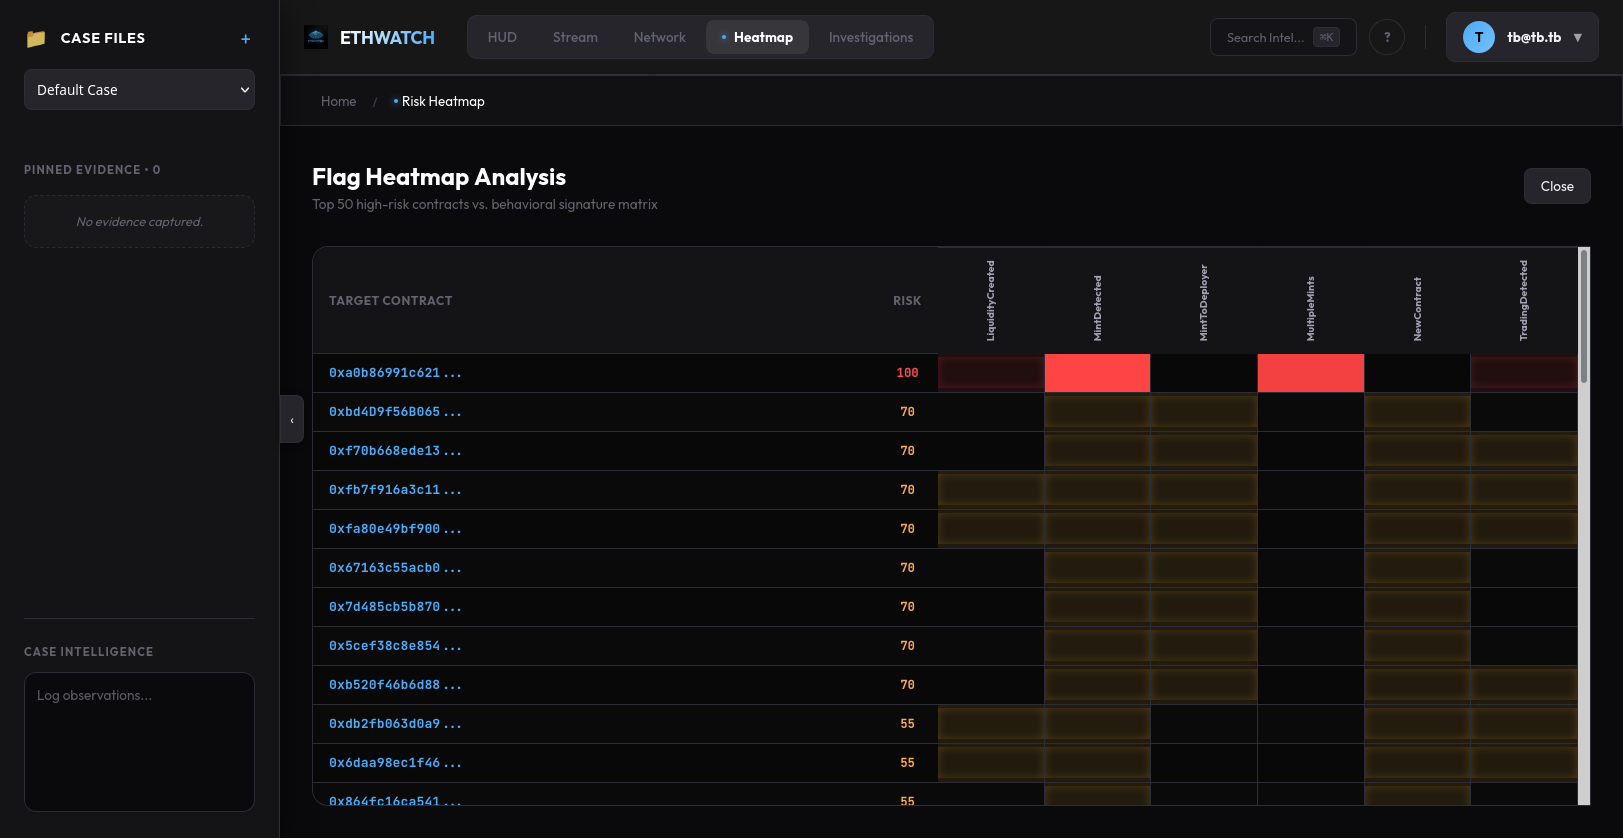Click the LiquidityCreated cell for 0xa0b86991c621
1623x838 pixels.
tap(991, 373)
